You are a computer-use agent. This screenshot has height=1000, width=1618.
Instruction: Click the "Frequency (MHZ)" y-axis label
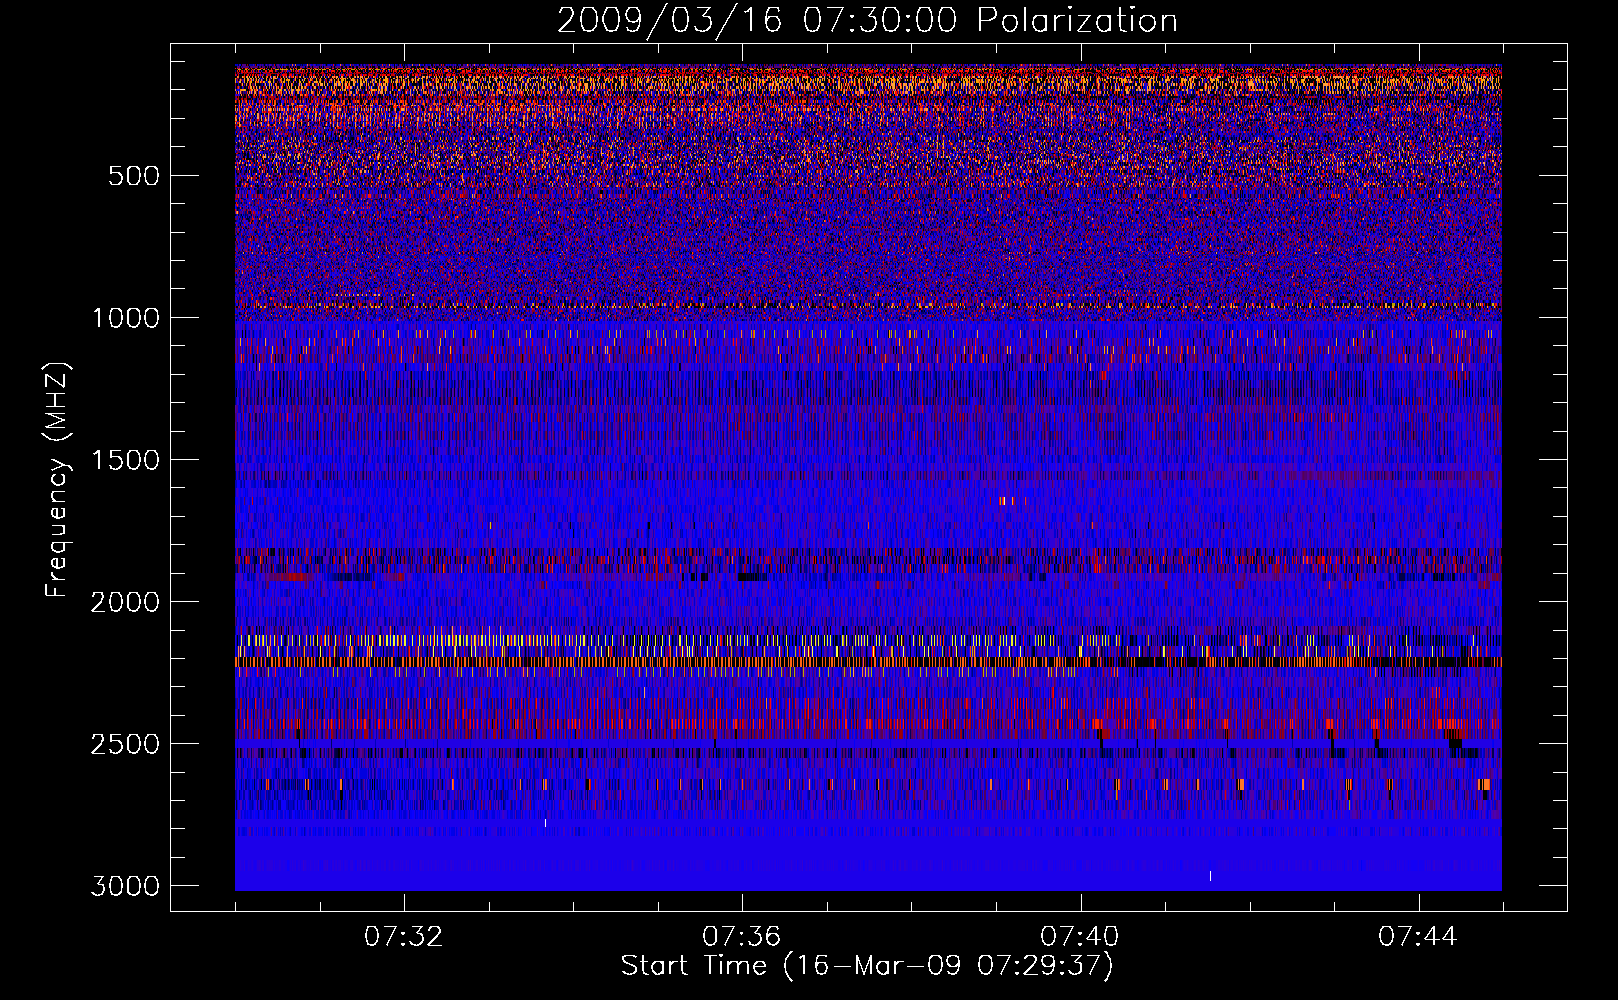[57, 480]
